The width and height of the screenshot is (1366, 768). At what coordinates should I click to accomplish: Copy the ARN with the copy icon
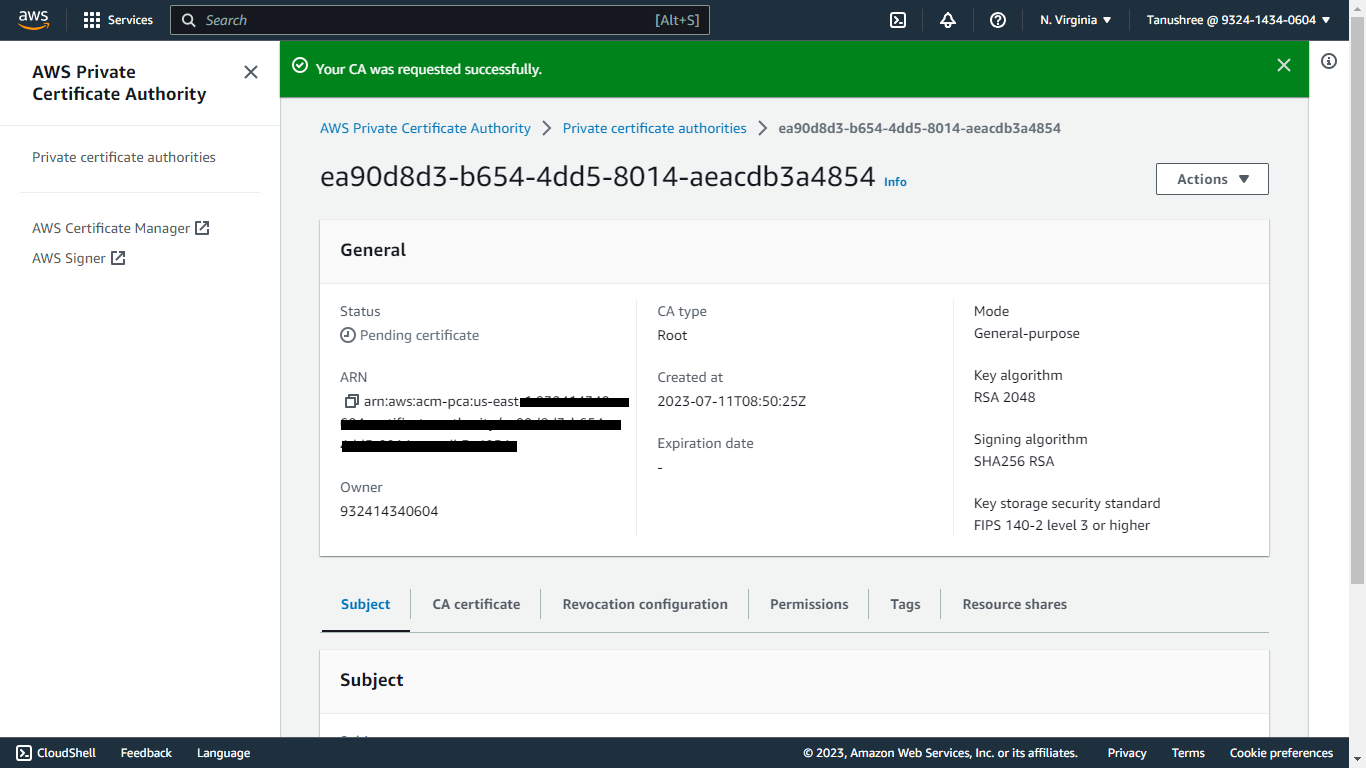351,401
